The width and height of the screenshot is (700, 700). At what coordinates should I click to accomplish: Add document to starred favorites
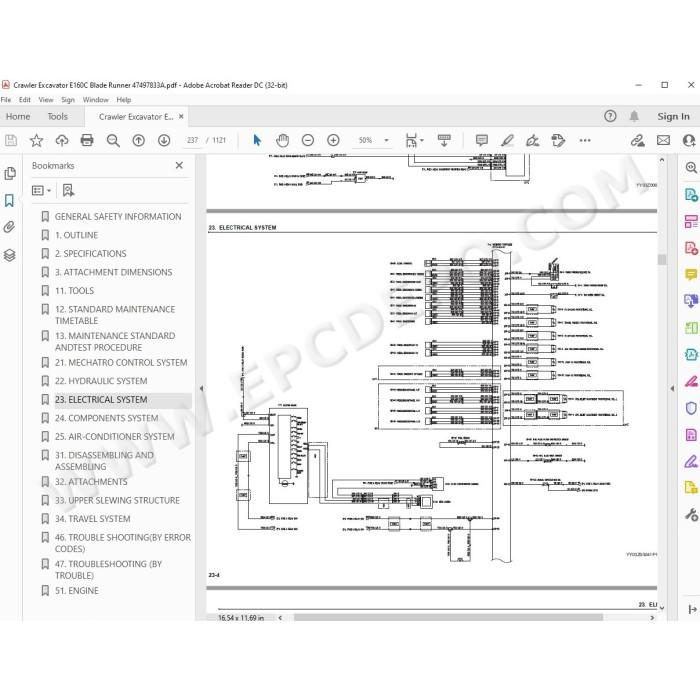tap(36, 141)
